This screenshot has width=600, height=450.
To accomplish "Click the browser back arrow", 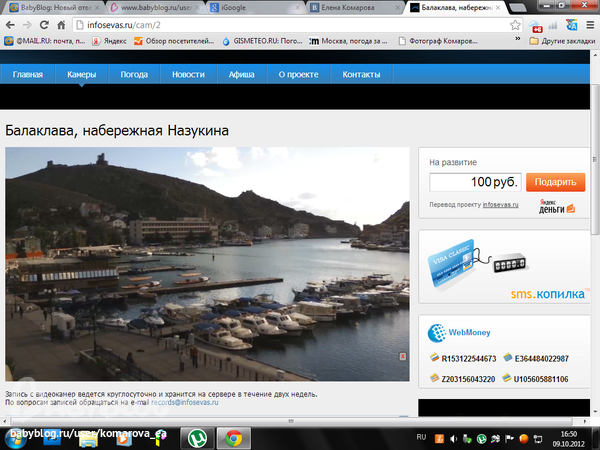I will (10, 25).
